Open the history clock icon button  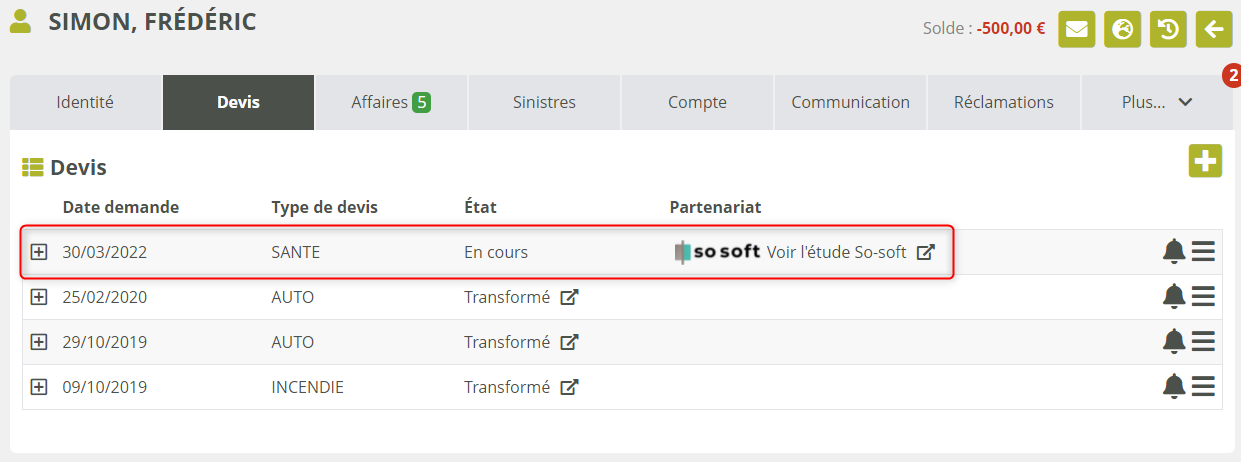pos(1168,29)
